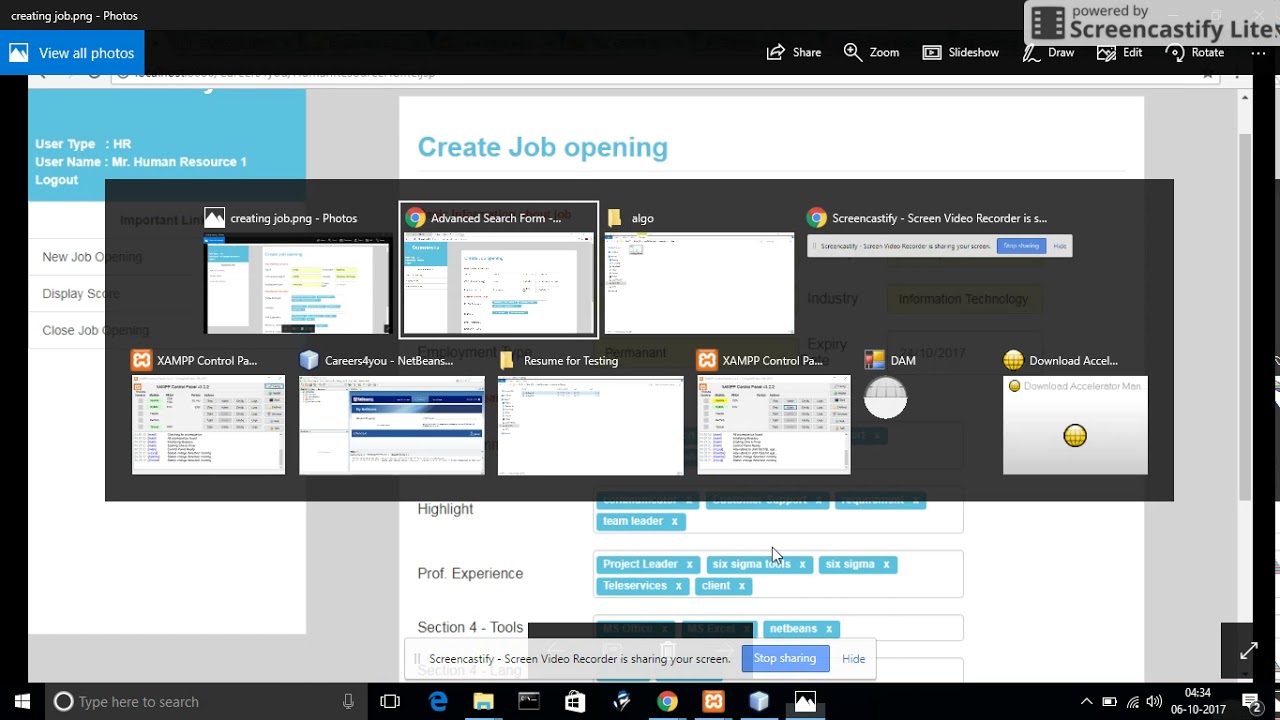
Task: Click the Type here to search box
Action: click(x=205, y=701)
